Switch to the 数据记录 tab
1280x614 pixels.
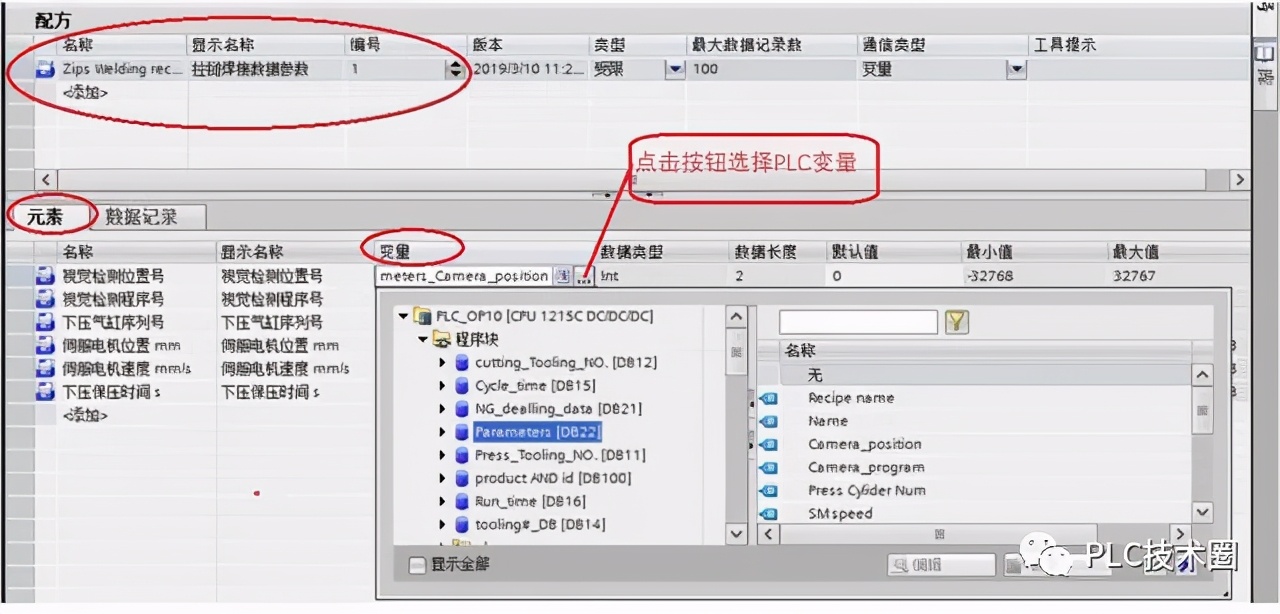point(141,217)
